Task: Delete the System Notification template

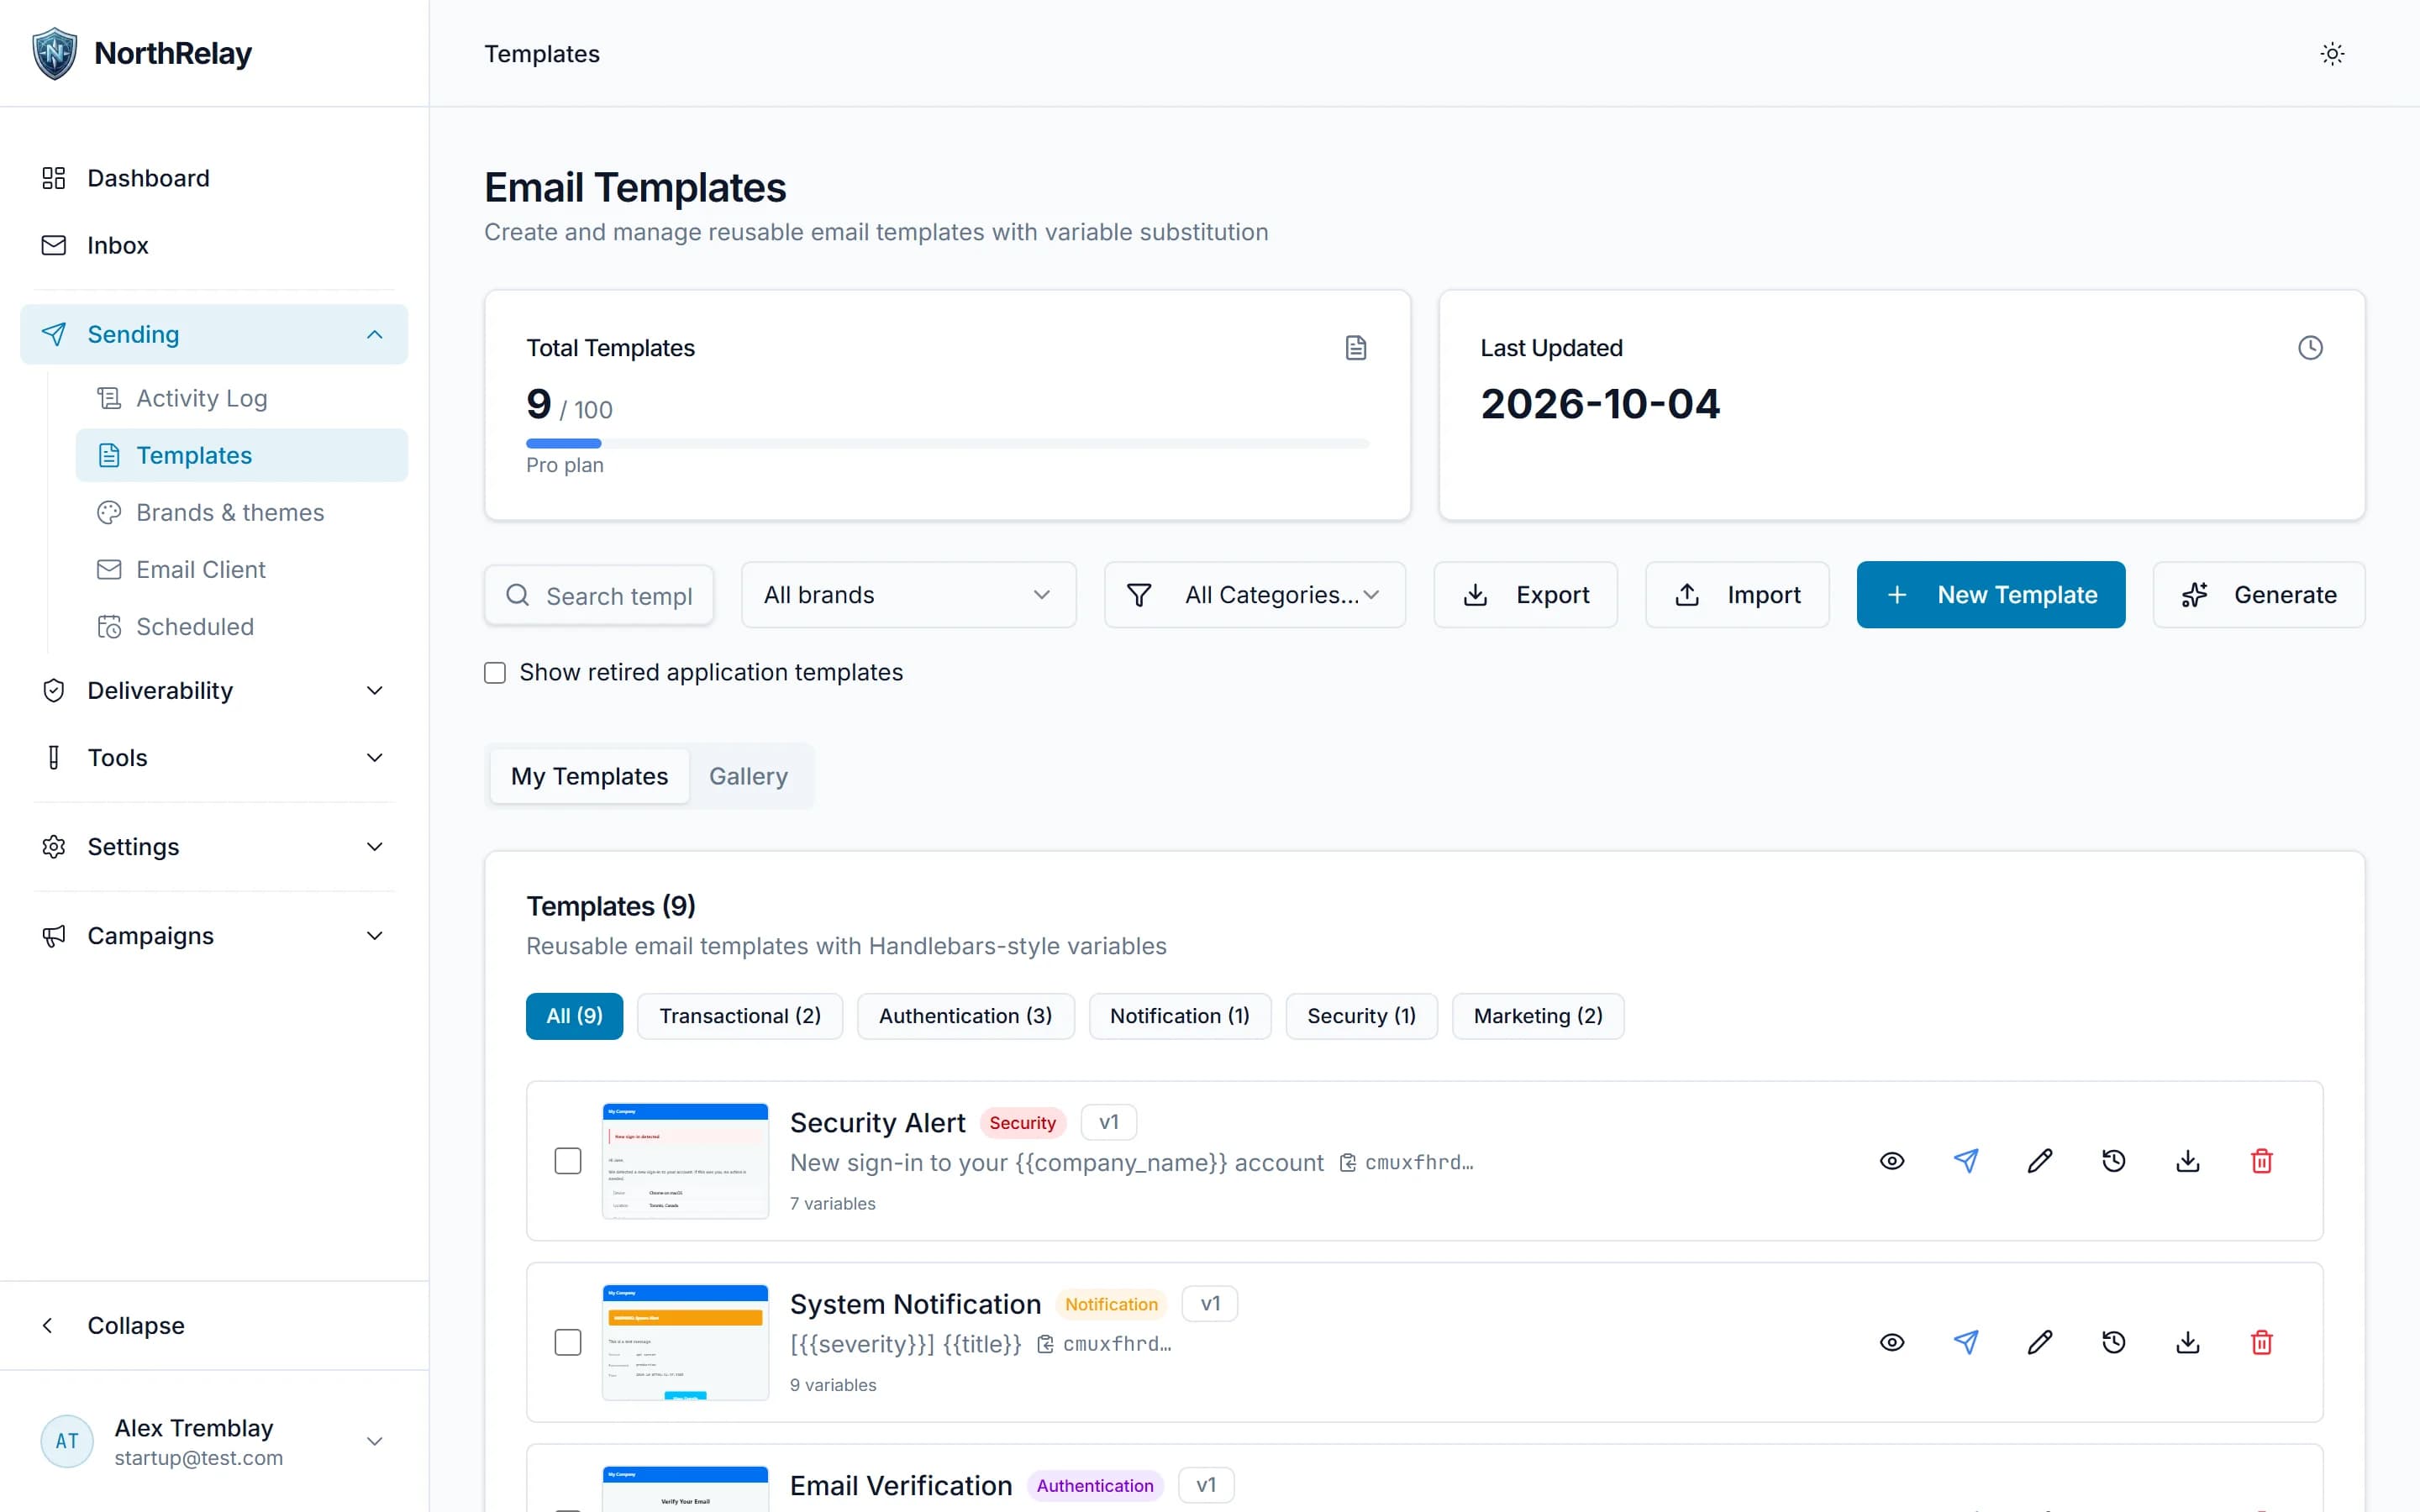Action: (x=2262, y=1342)
